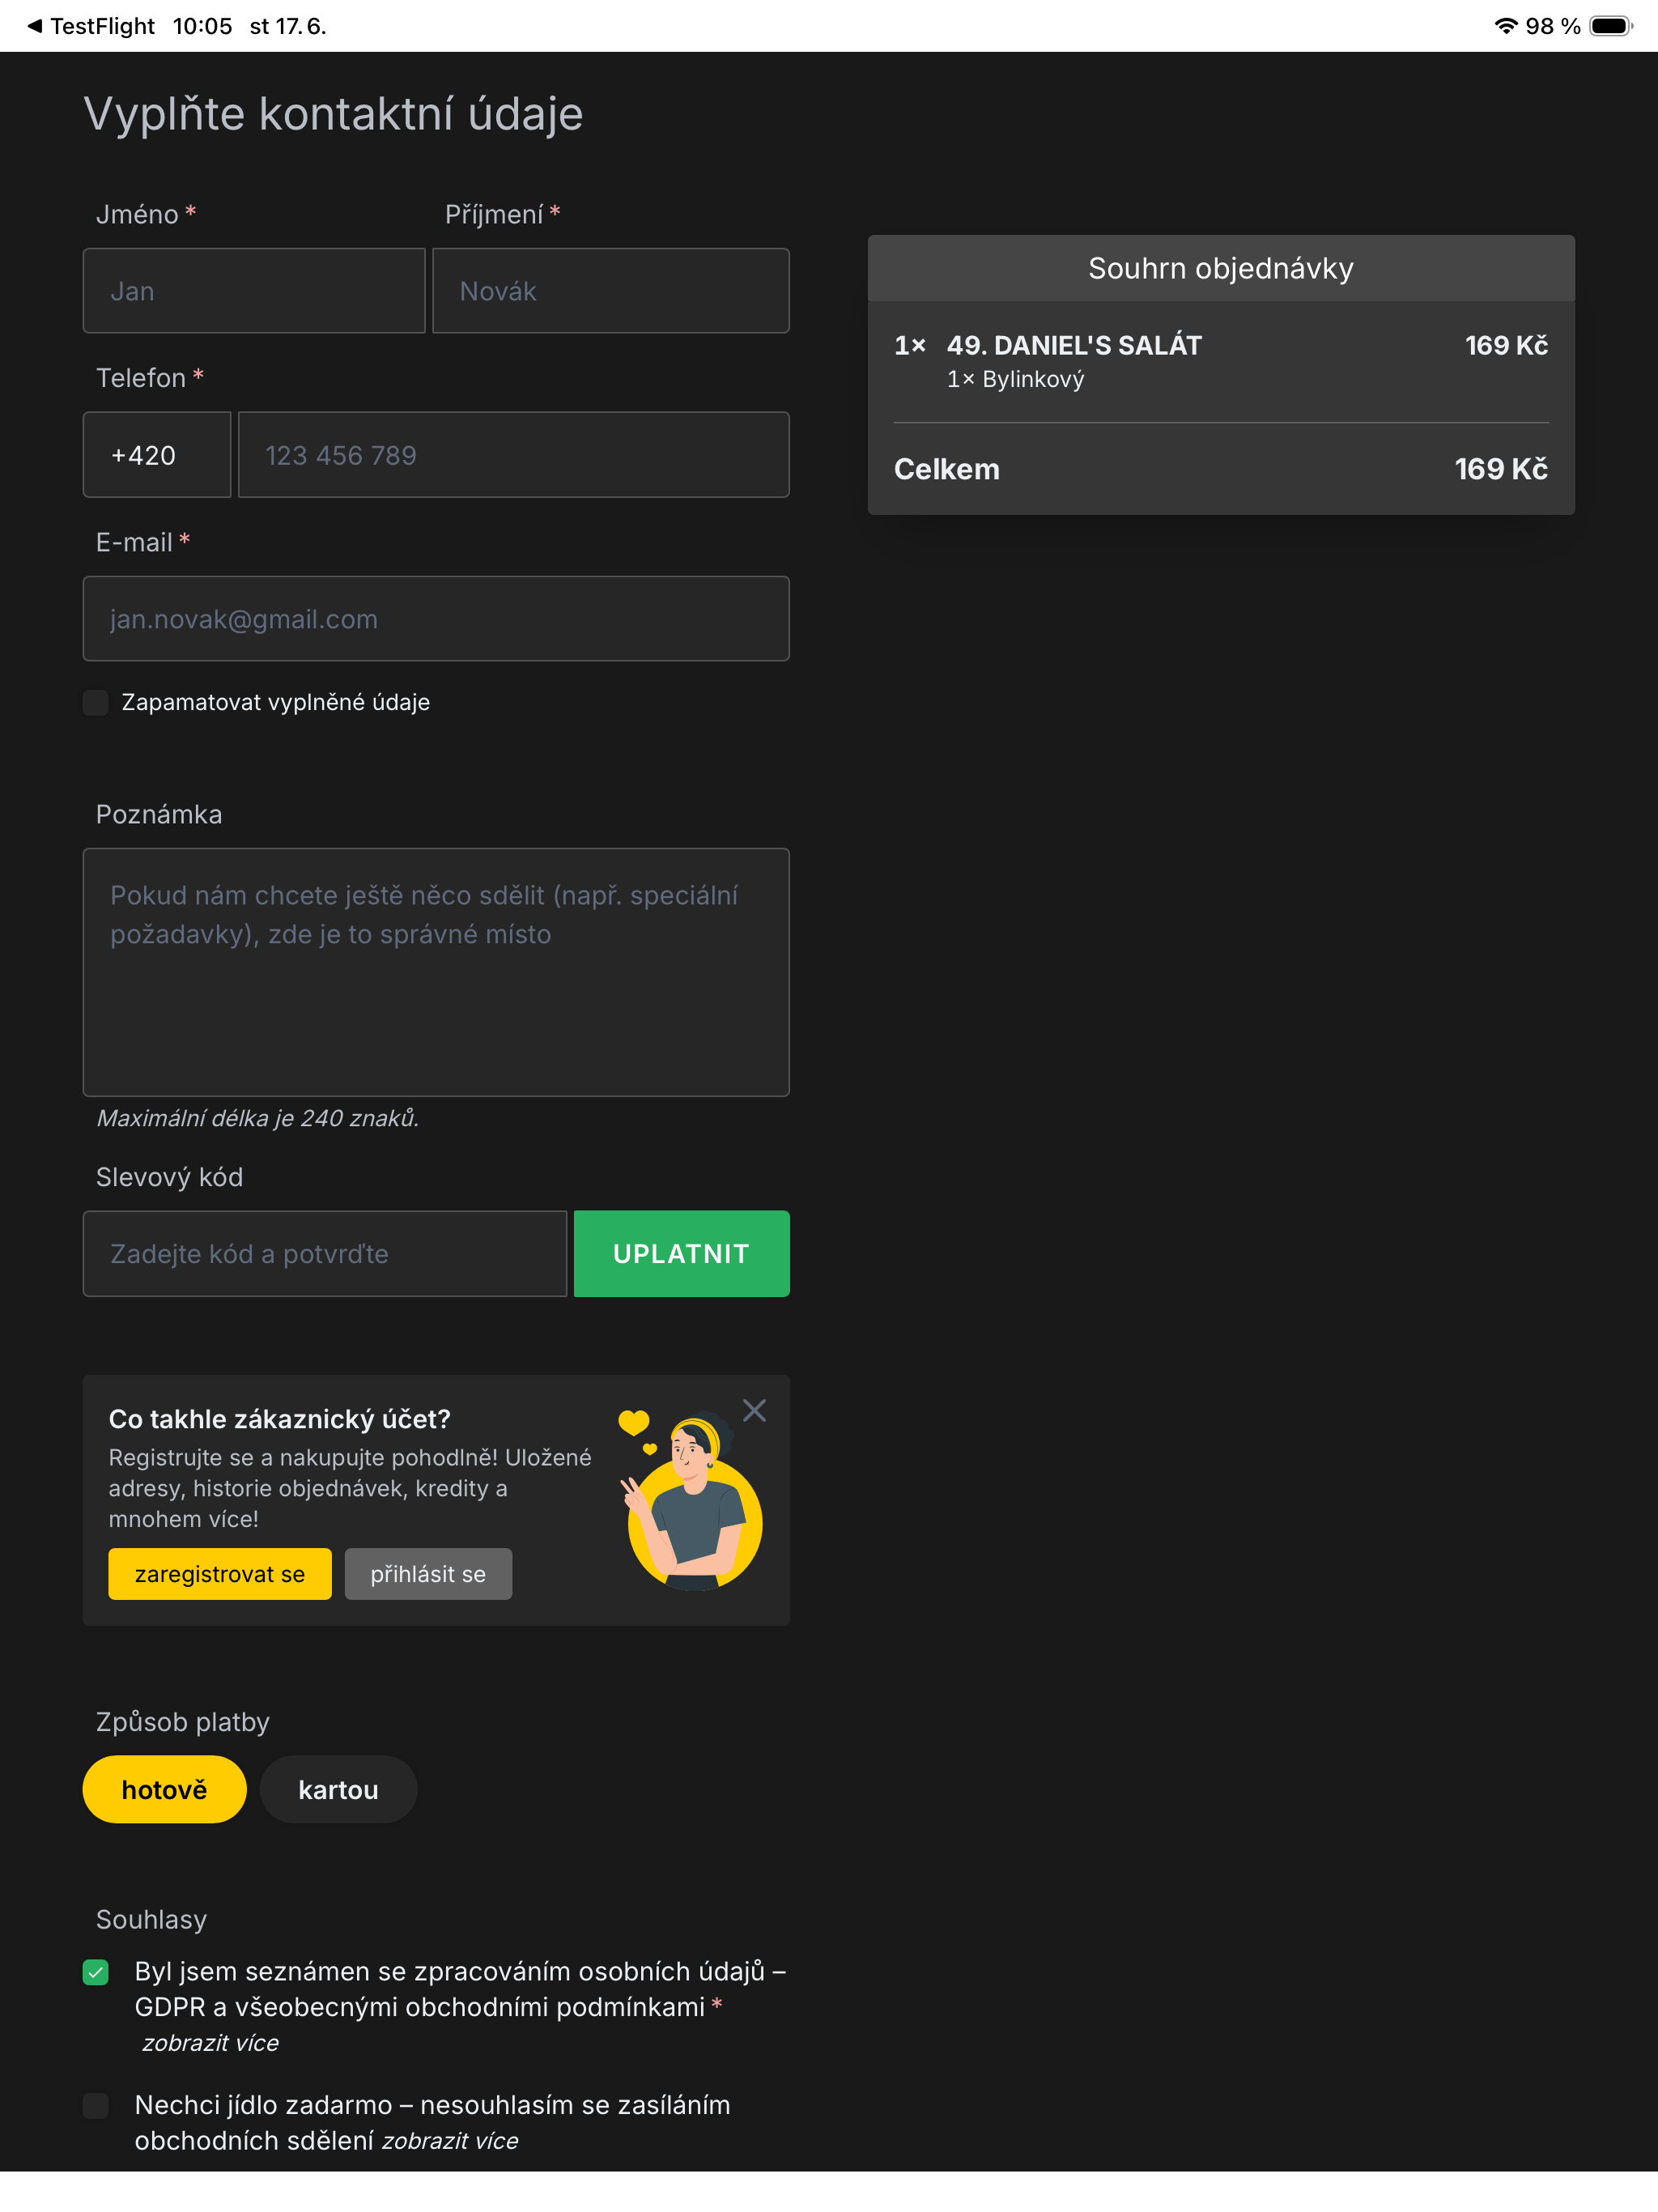Screen dimensions: 1658x2212
Task: Click the green UPLATNIT button
Action: [x=682, y=1254]
